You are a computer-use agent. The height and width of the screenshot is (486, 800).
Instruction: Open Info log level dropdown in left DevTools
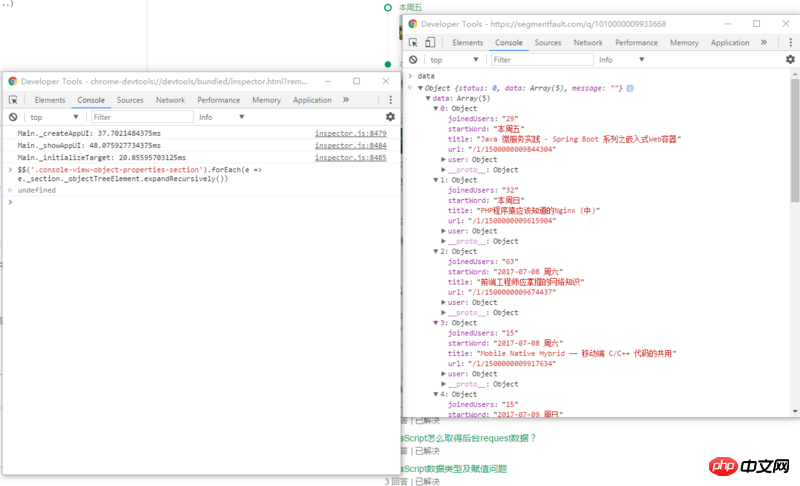tap(222, 117)
